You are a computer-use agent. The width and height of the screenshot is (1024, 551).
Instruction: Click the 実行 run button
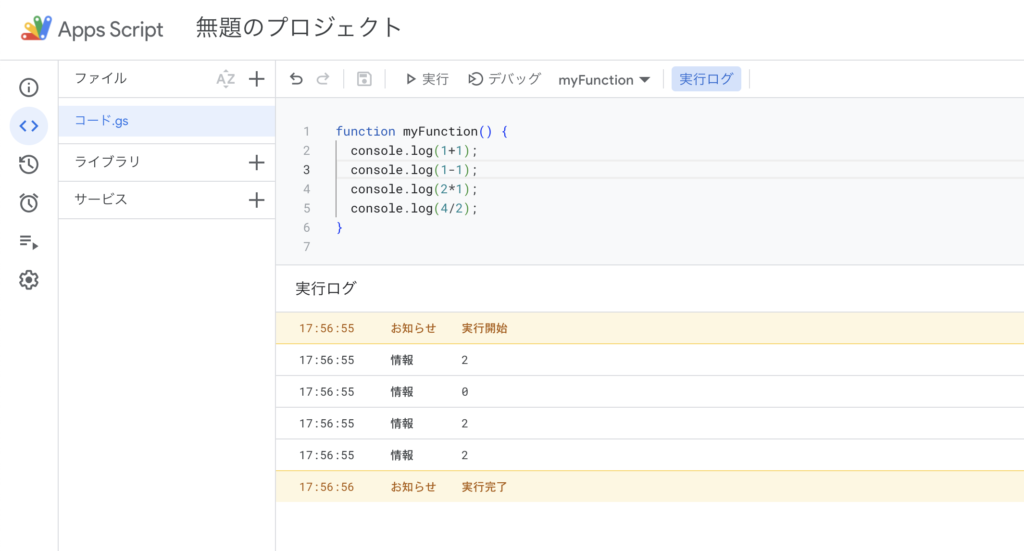tap(427, 79)
